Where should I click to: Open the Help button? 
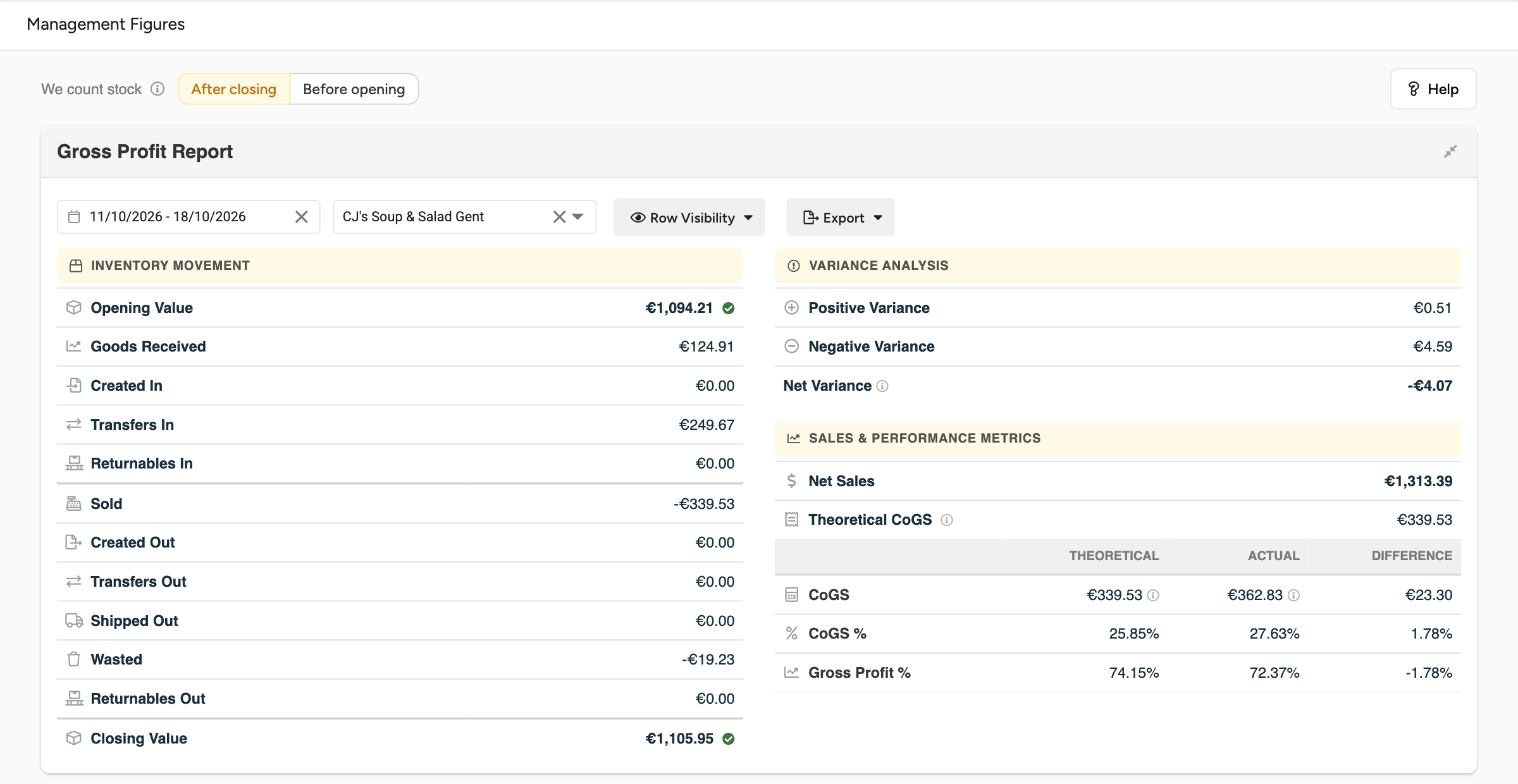click(x=1433, y=89)
